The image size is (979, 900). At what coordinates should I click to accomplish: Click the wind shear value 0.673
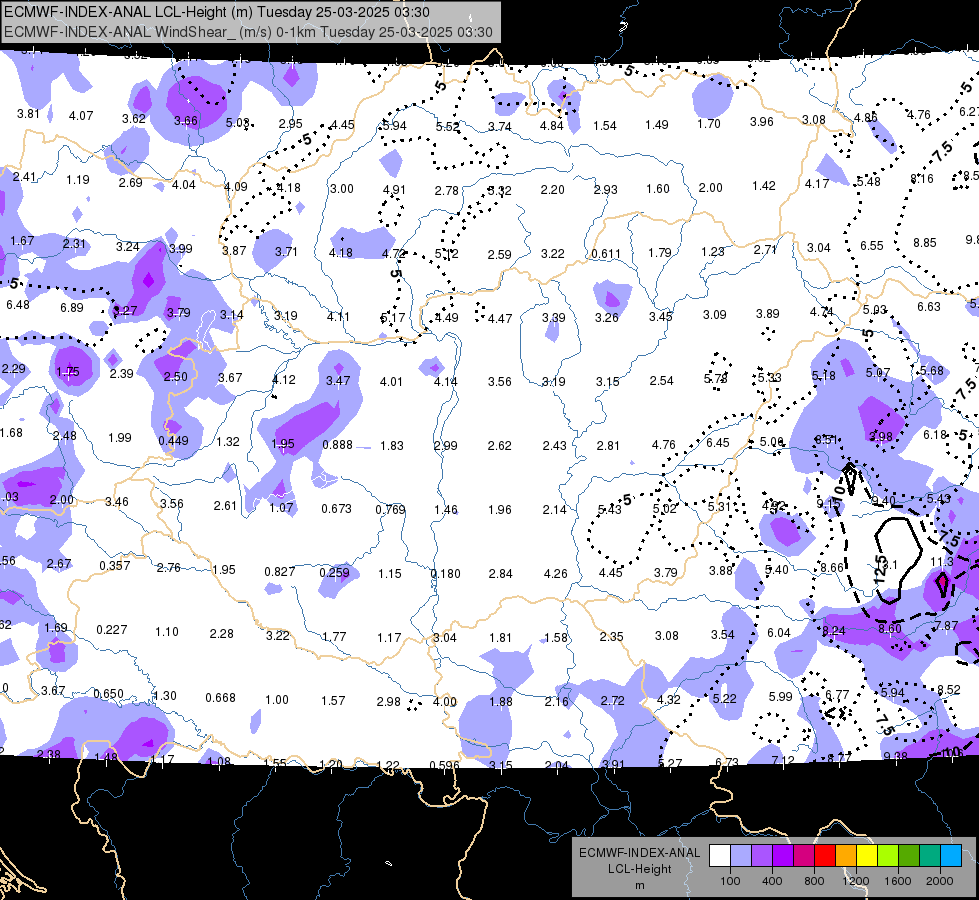(337, 509)
